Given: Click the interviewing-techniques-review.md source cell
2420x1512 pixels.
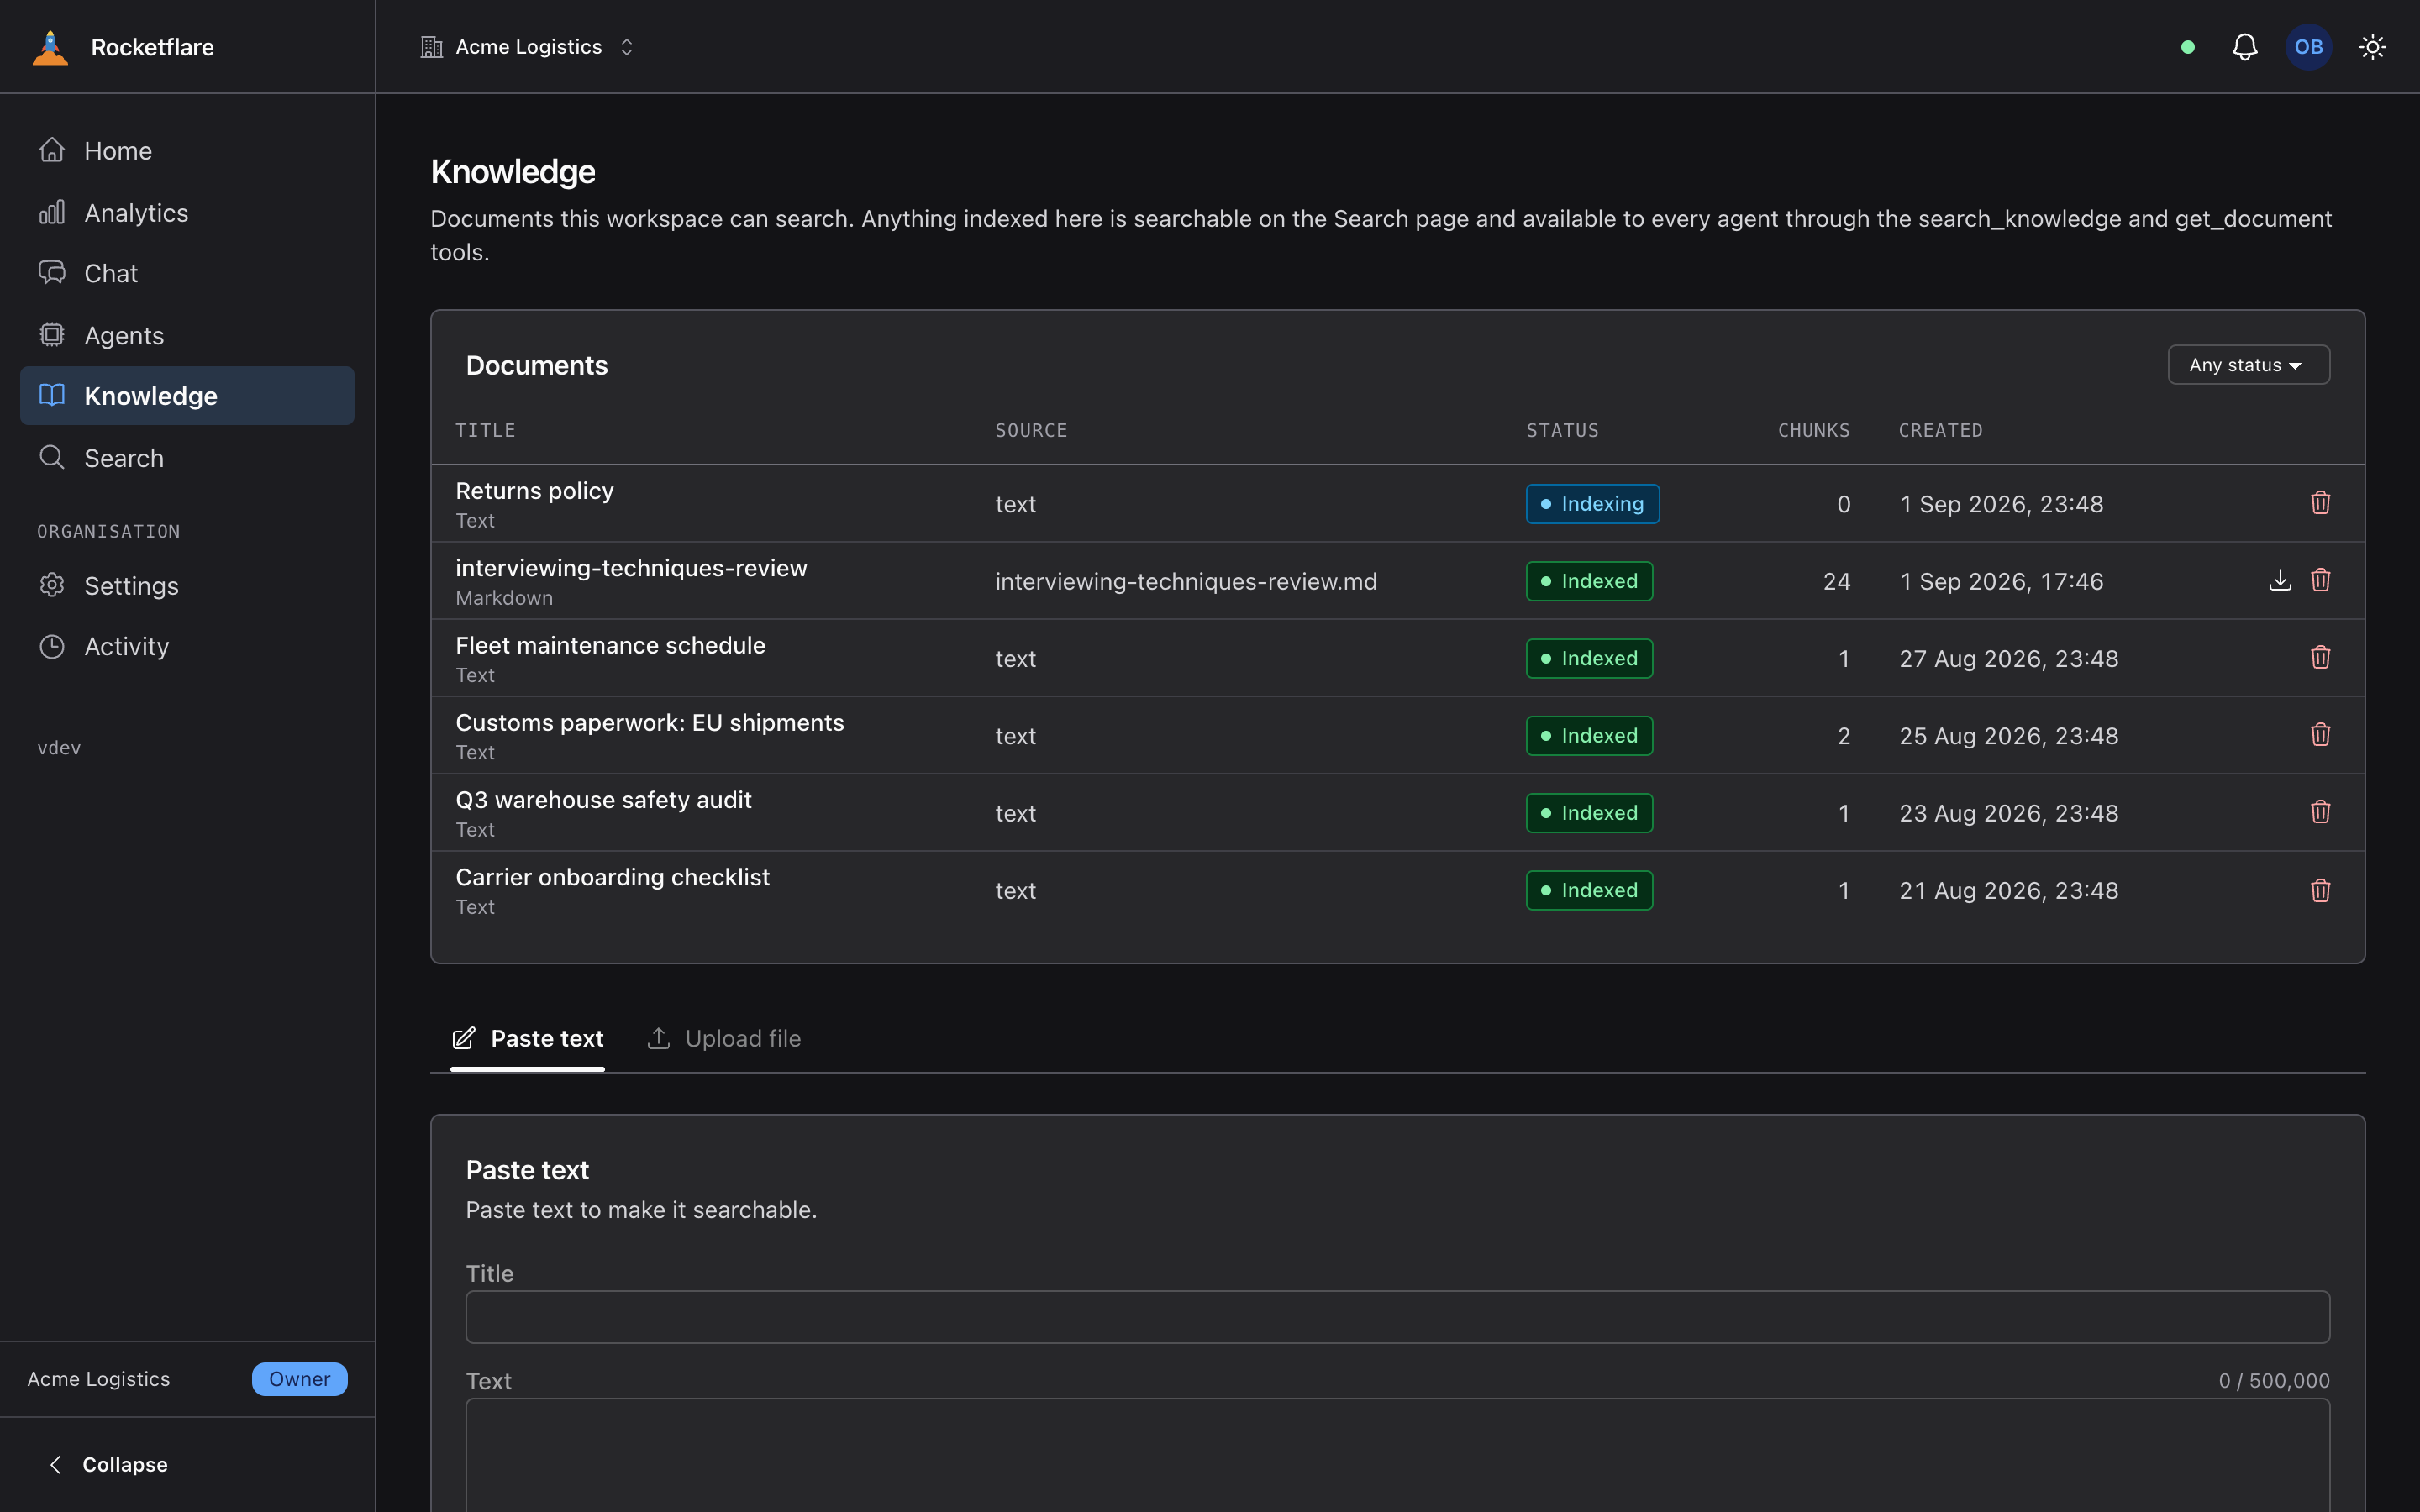Looking at the screenshot, I should (x=1186, y=581).
